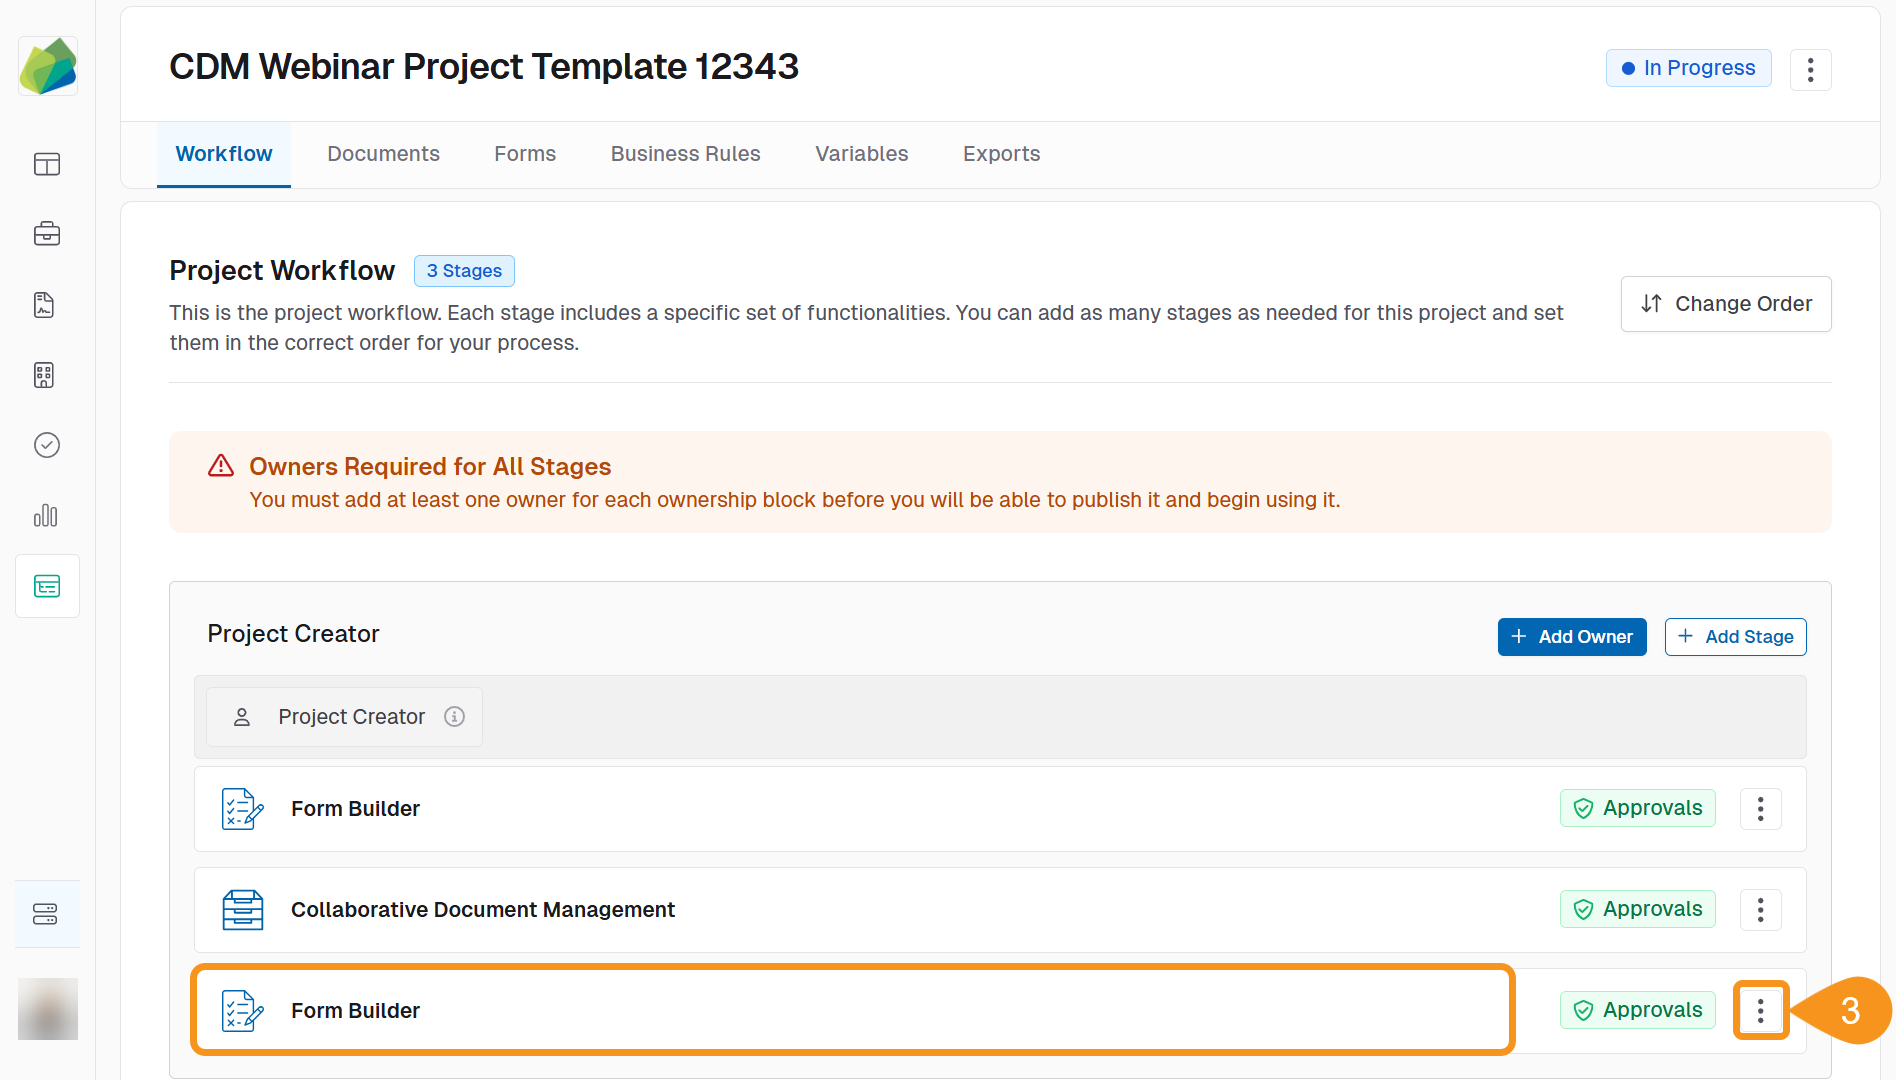1896x1080 pixels.
Task: Open the three-dot menu for first Form Builder
Action: coord(1761,808)
